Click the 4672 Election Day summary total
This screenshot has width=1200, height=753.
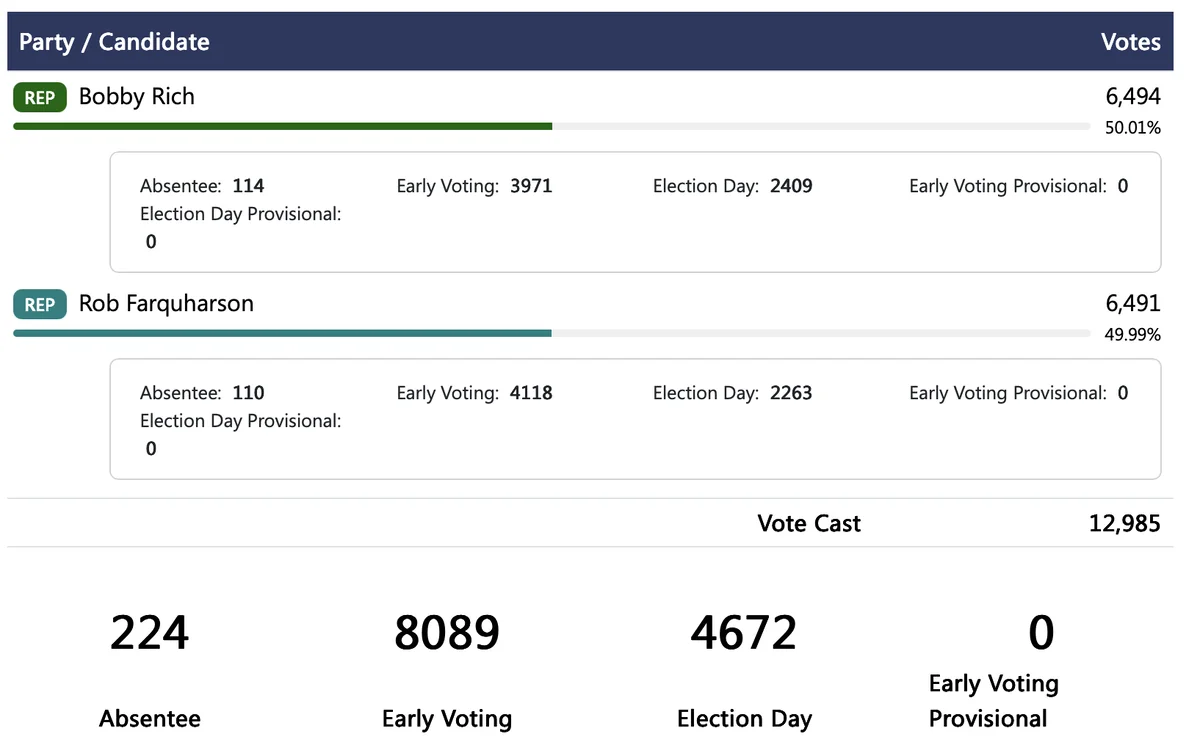743,633
